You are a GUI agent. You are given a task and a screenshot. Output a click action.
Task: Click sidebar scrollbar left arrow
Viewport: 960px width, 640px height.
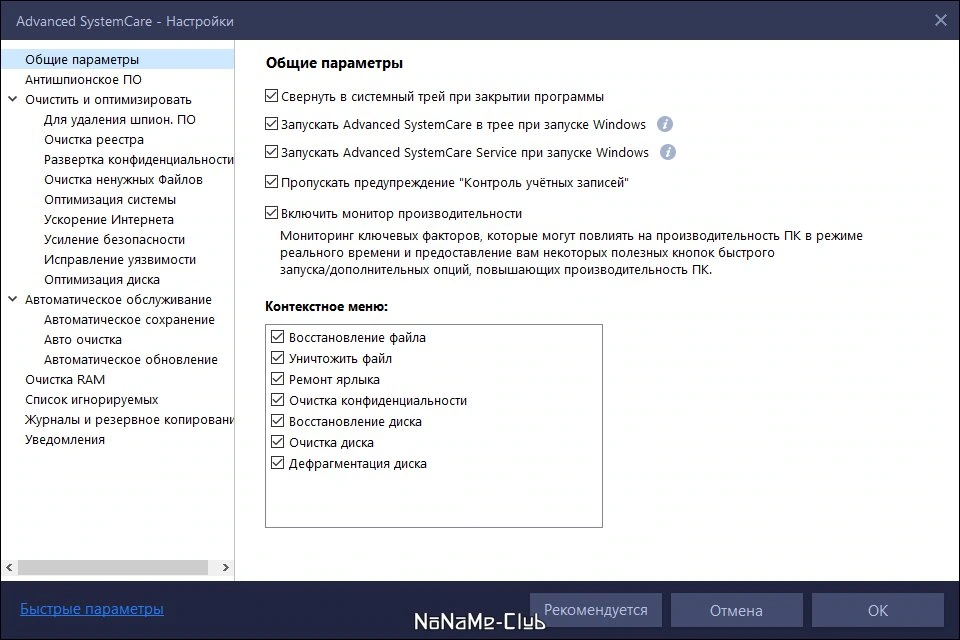(x=9, y=567)
